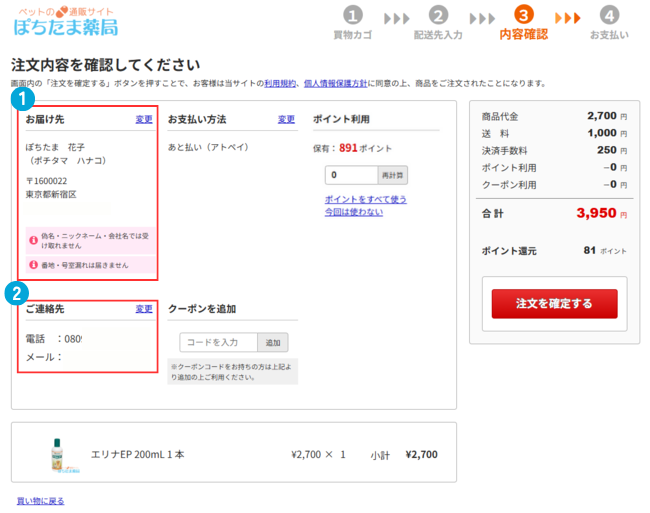Click 変更 link for ご連絡先

[x=144, y=309]
